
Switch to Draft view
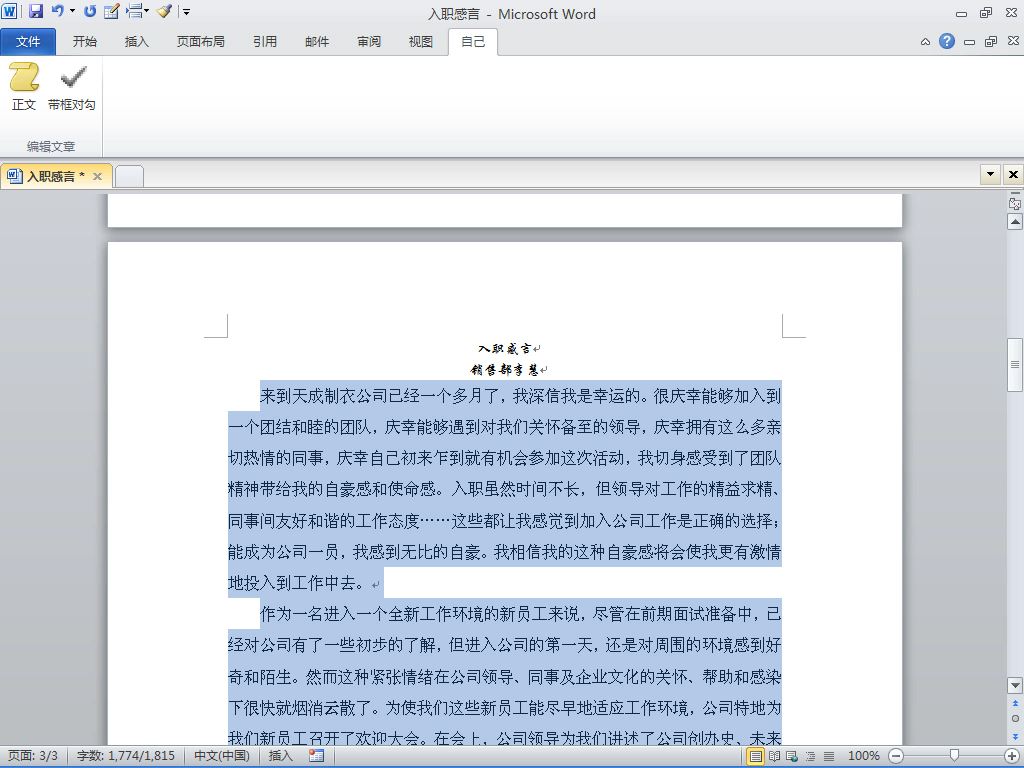pos(829,756)
